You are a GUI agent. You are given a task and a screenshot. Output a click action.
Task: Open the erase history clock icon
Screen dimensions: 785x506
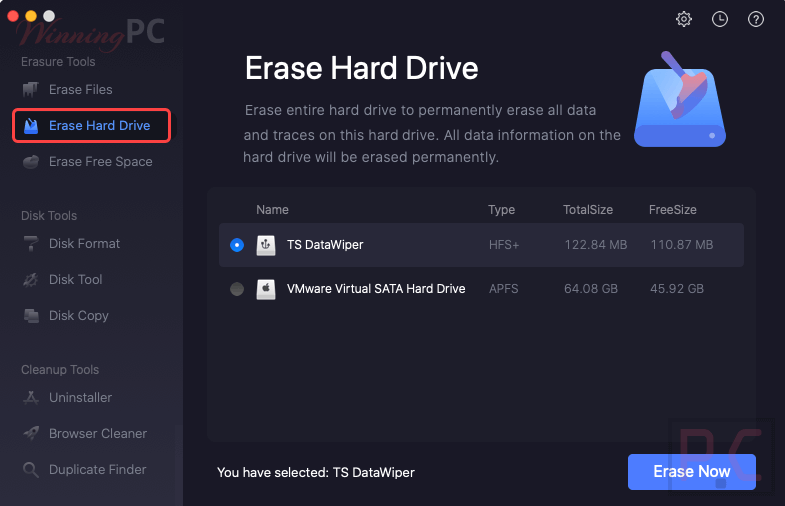[x=719, y=19]
